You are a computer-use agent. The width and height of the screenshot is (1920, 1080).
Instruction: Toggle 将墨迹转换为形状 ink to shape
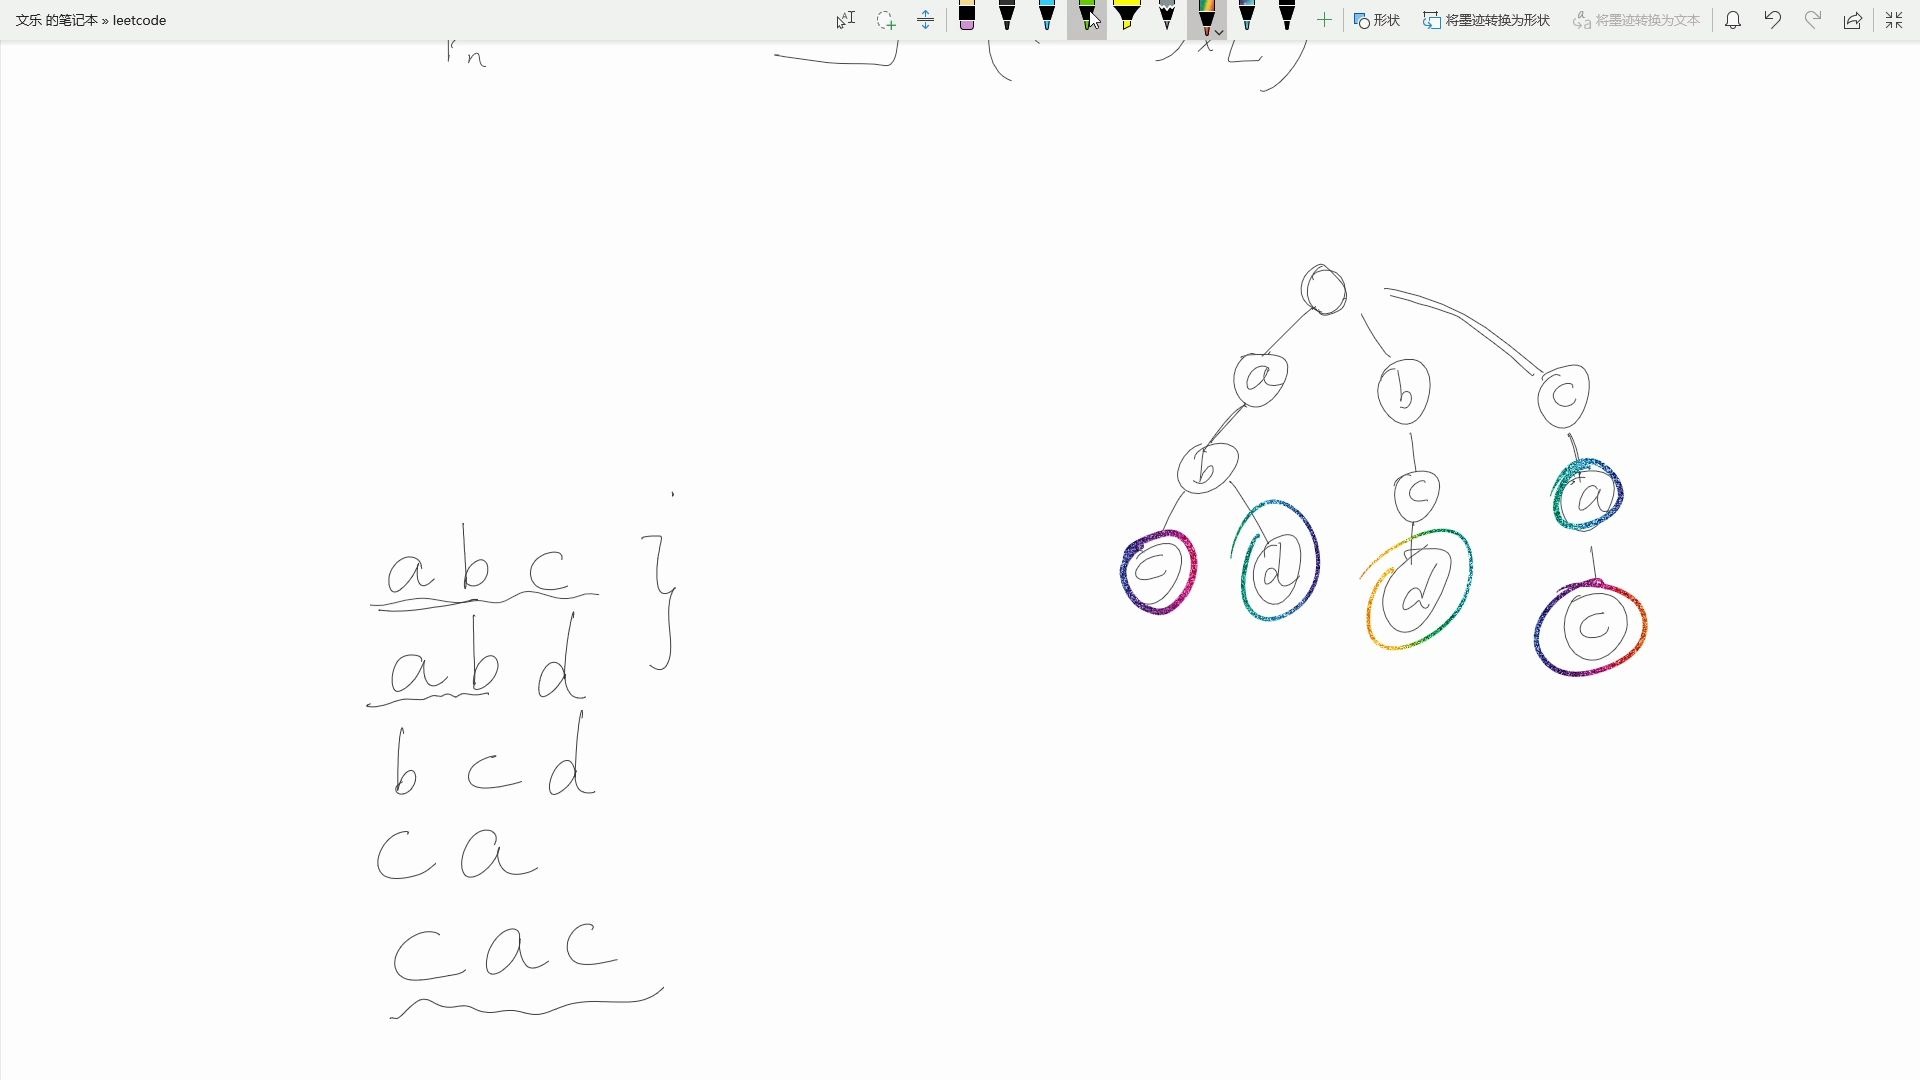point(1486,20)
